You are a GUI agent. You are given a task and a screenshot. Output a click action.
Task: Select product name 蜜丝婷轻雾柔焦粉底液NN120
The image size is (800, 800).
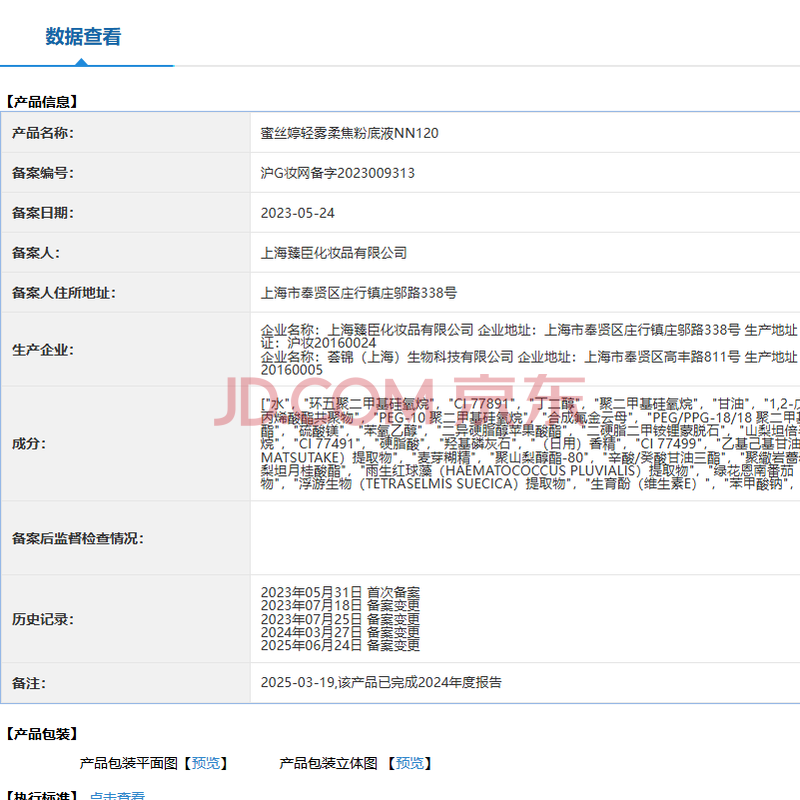(349, 133)
